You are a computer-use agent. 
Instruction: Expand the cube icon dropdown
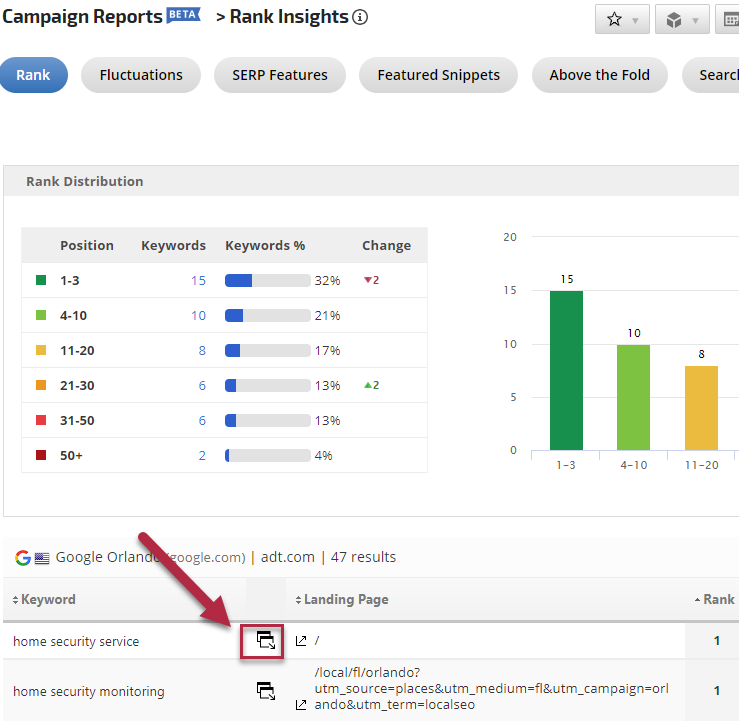click(x=682, y=19)
